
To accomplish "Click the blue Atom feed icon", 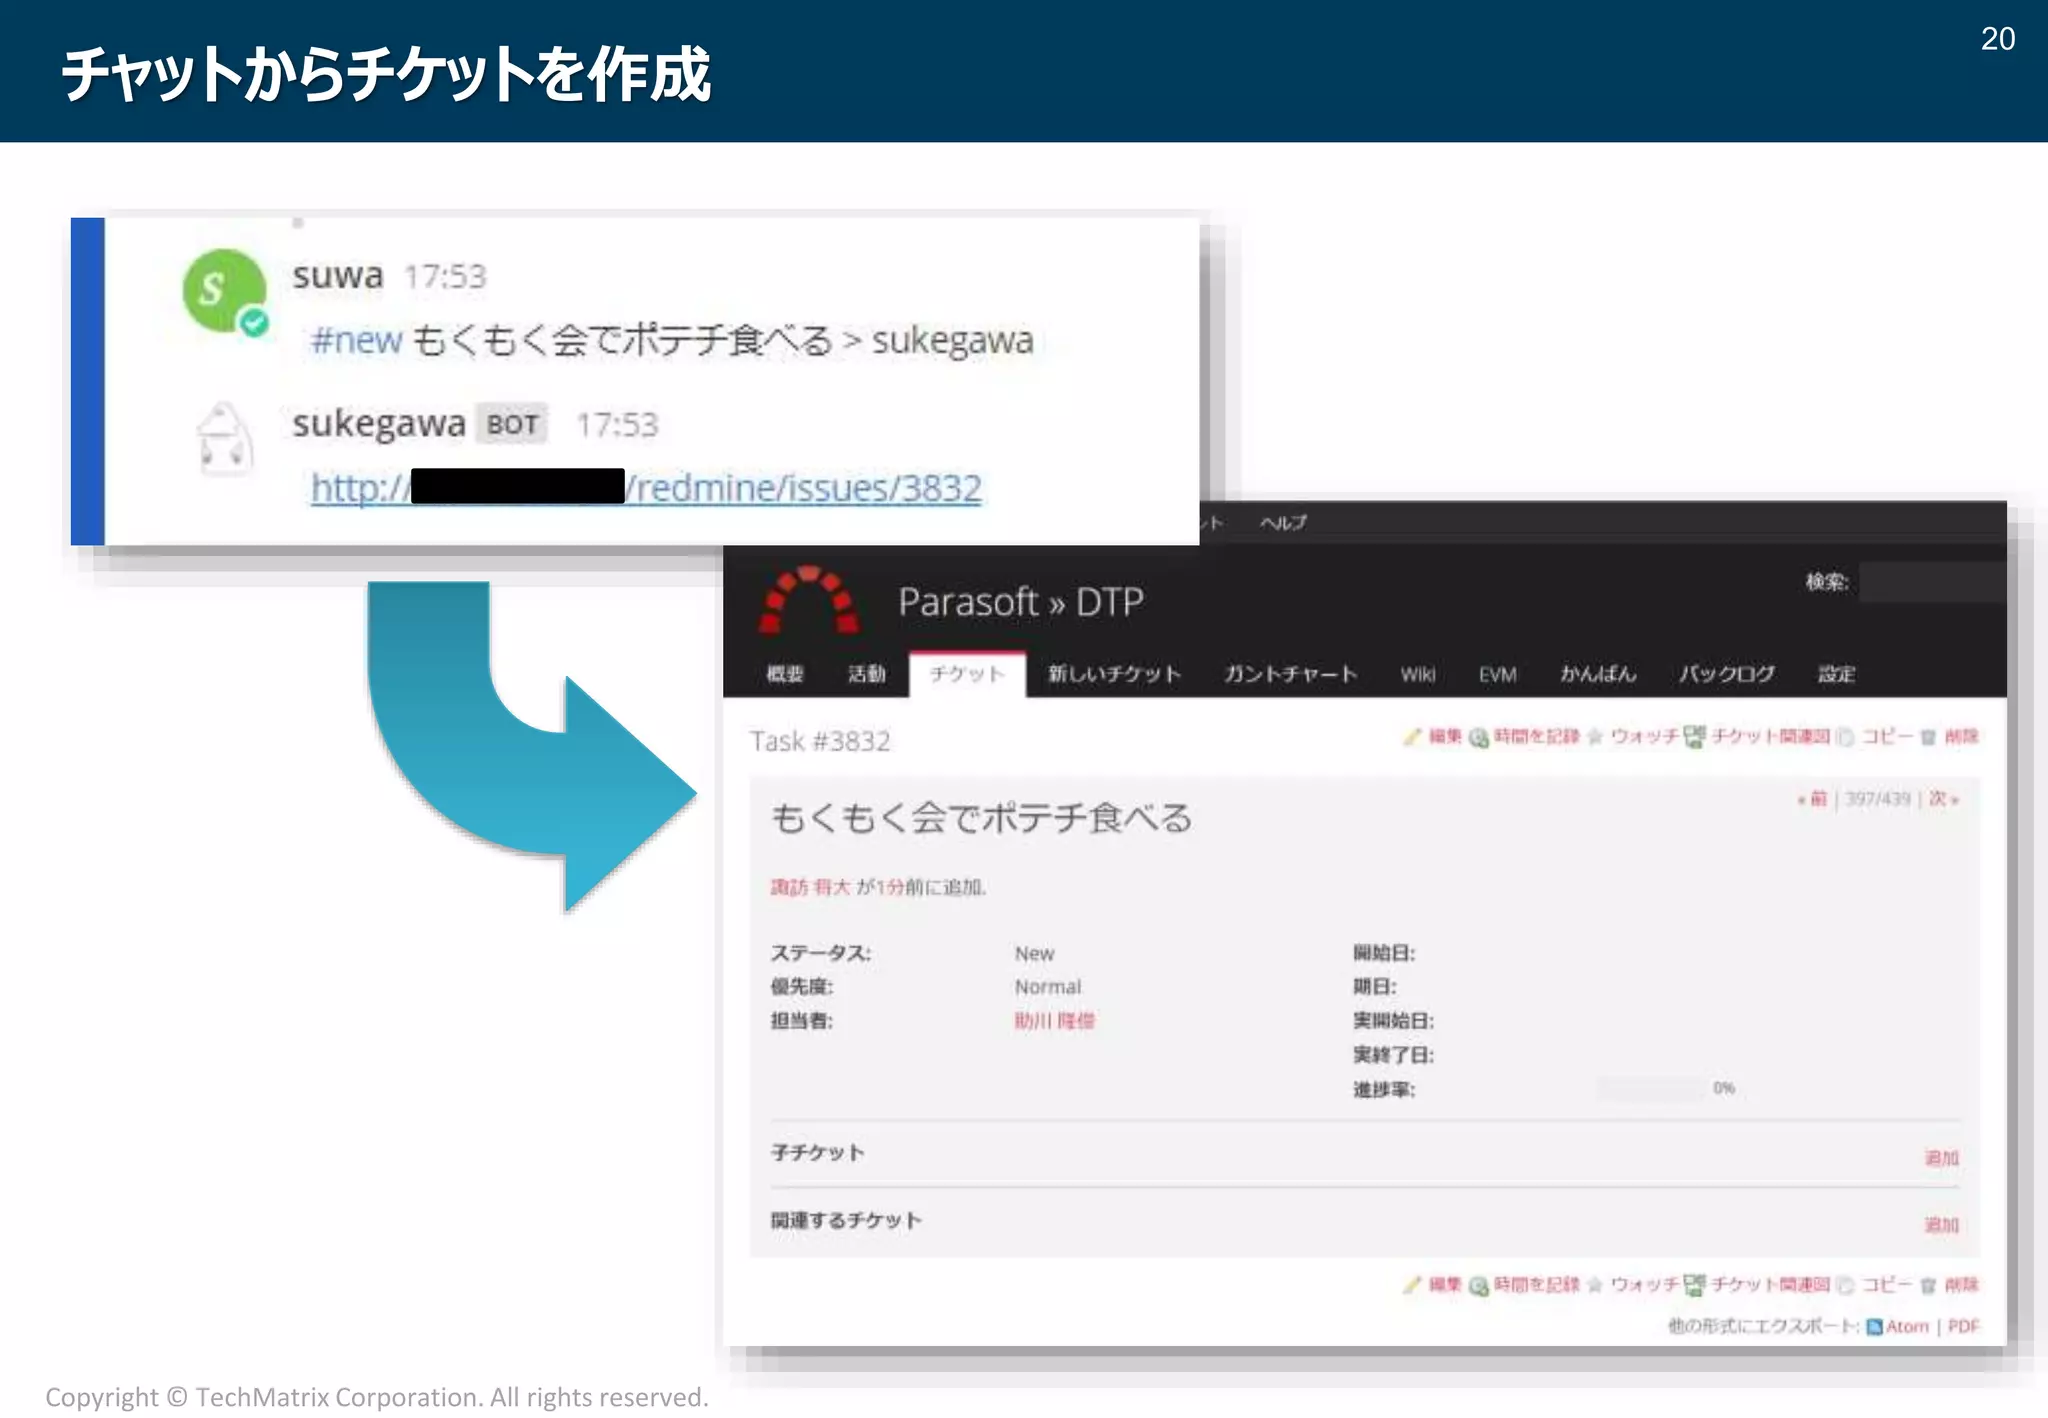I will [1875, 1327].
